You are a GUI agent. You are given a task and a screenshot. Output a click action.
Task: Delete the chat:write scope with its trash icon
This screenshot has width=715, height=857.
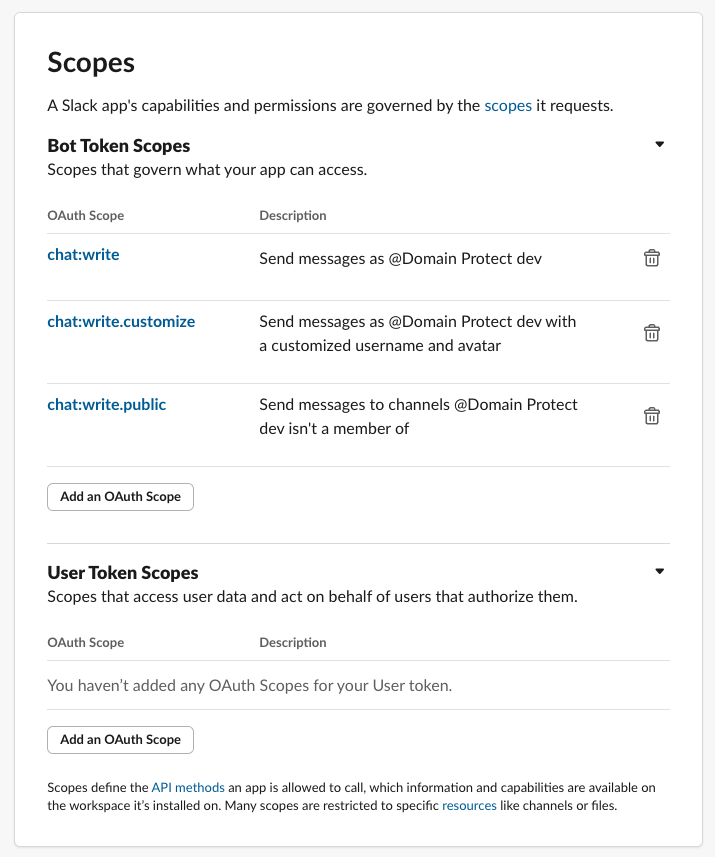click(652, 258)
